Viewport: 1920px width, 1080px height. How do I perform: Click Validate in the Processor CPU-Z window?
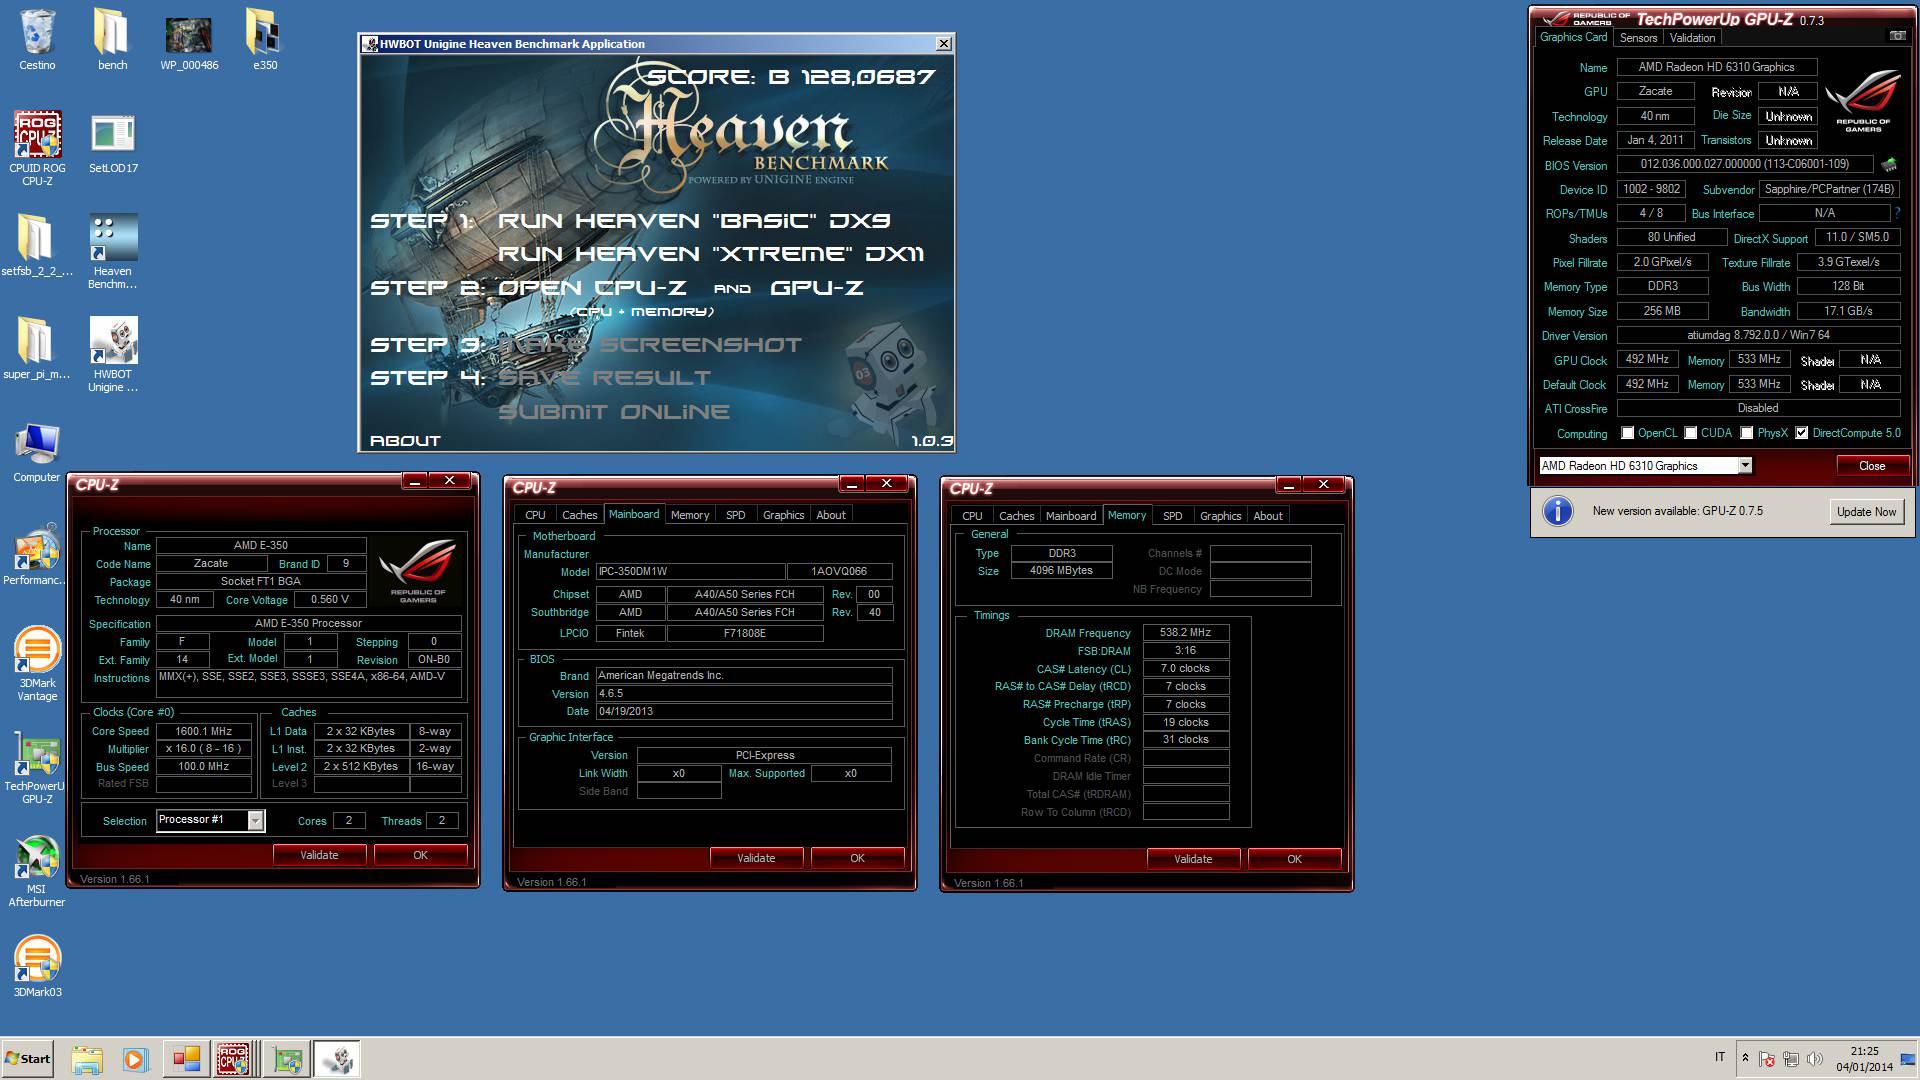(319, 855)
